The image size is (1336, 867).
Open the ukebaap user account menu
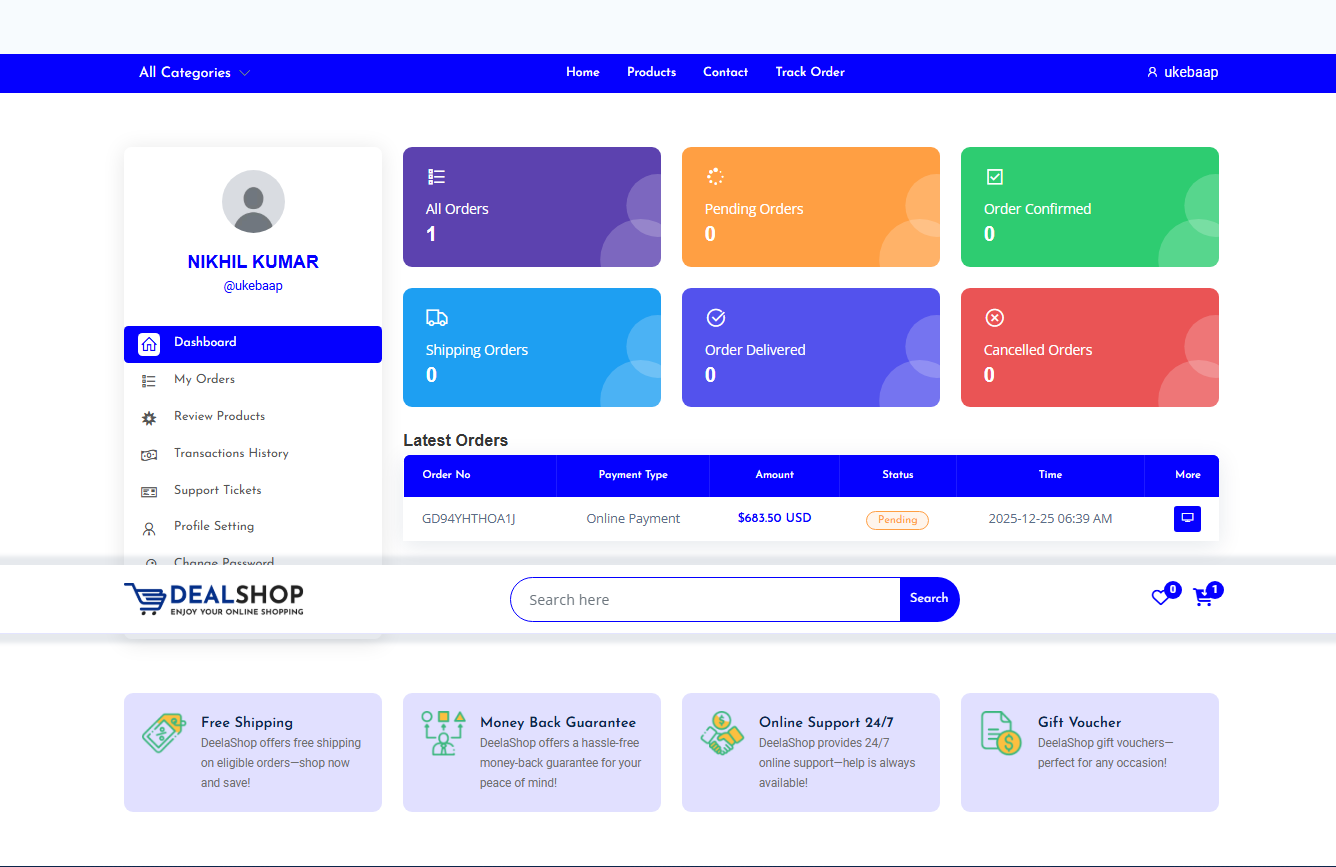point(1182,72)
